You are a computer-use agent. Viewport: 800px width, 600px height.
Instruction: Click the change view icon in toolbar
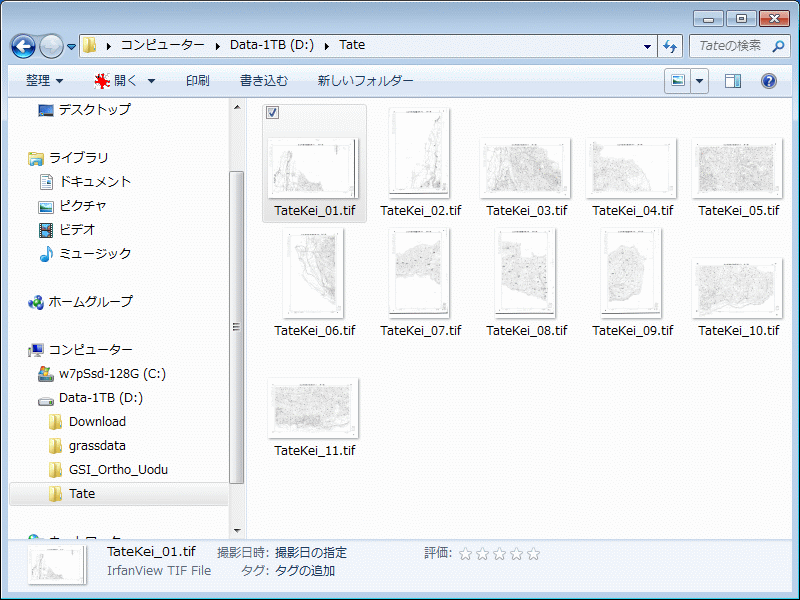[x=679, y=81]
